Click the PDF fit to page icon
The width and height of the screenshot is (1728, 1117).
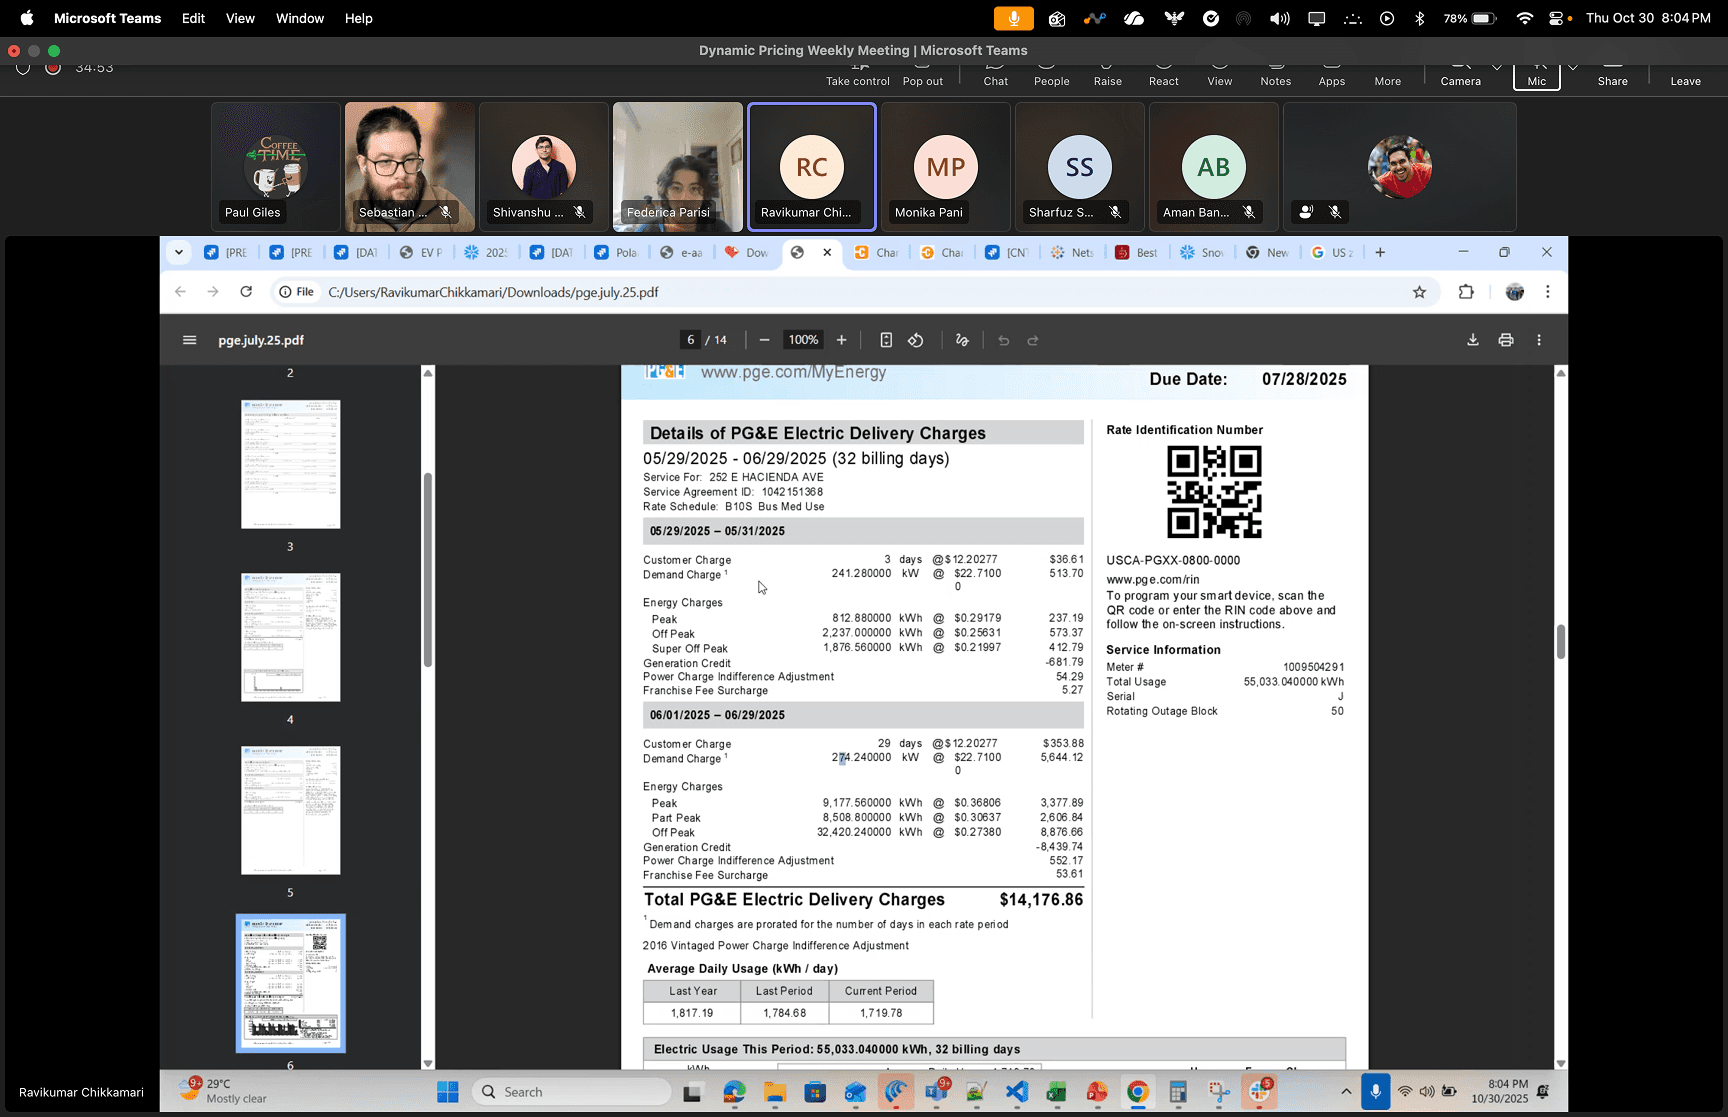(x=885, y=340)
